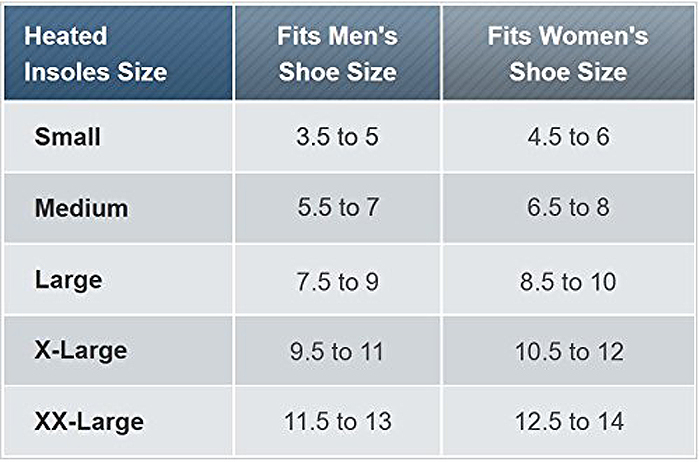Select the X-Large size row label
Image resolution: width=700 pixels, height=462 pixels.
[x=80, y=351]
